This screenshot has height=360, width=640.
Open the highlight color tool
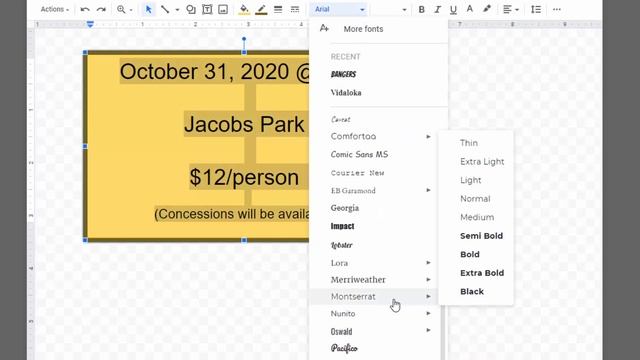point(487,9)
